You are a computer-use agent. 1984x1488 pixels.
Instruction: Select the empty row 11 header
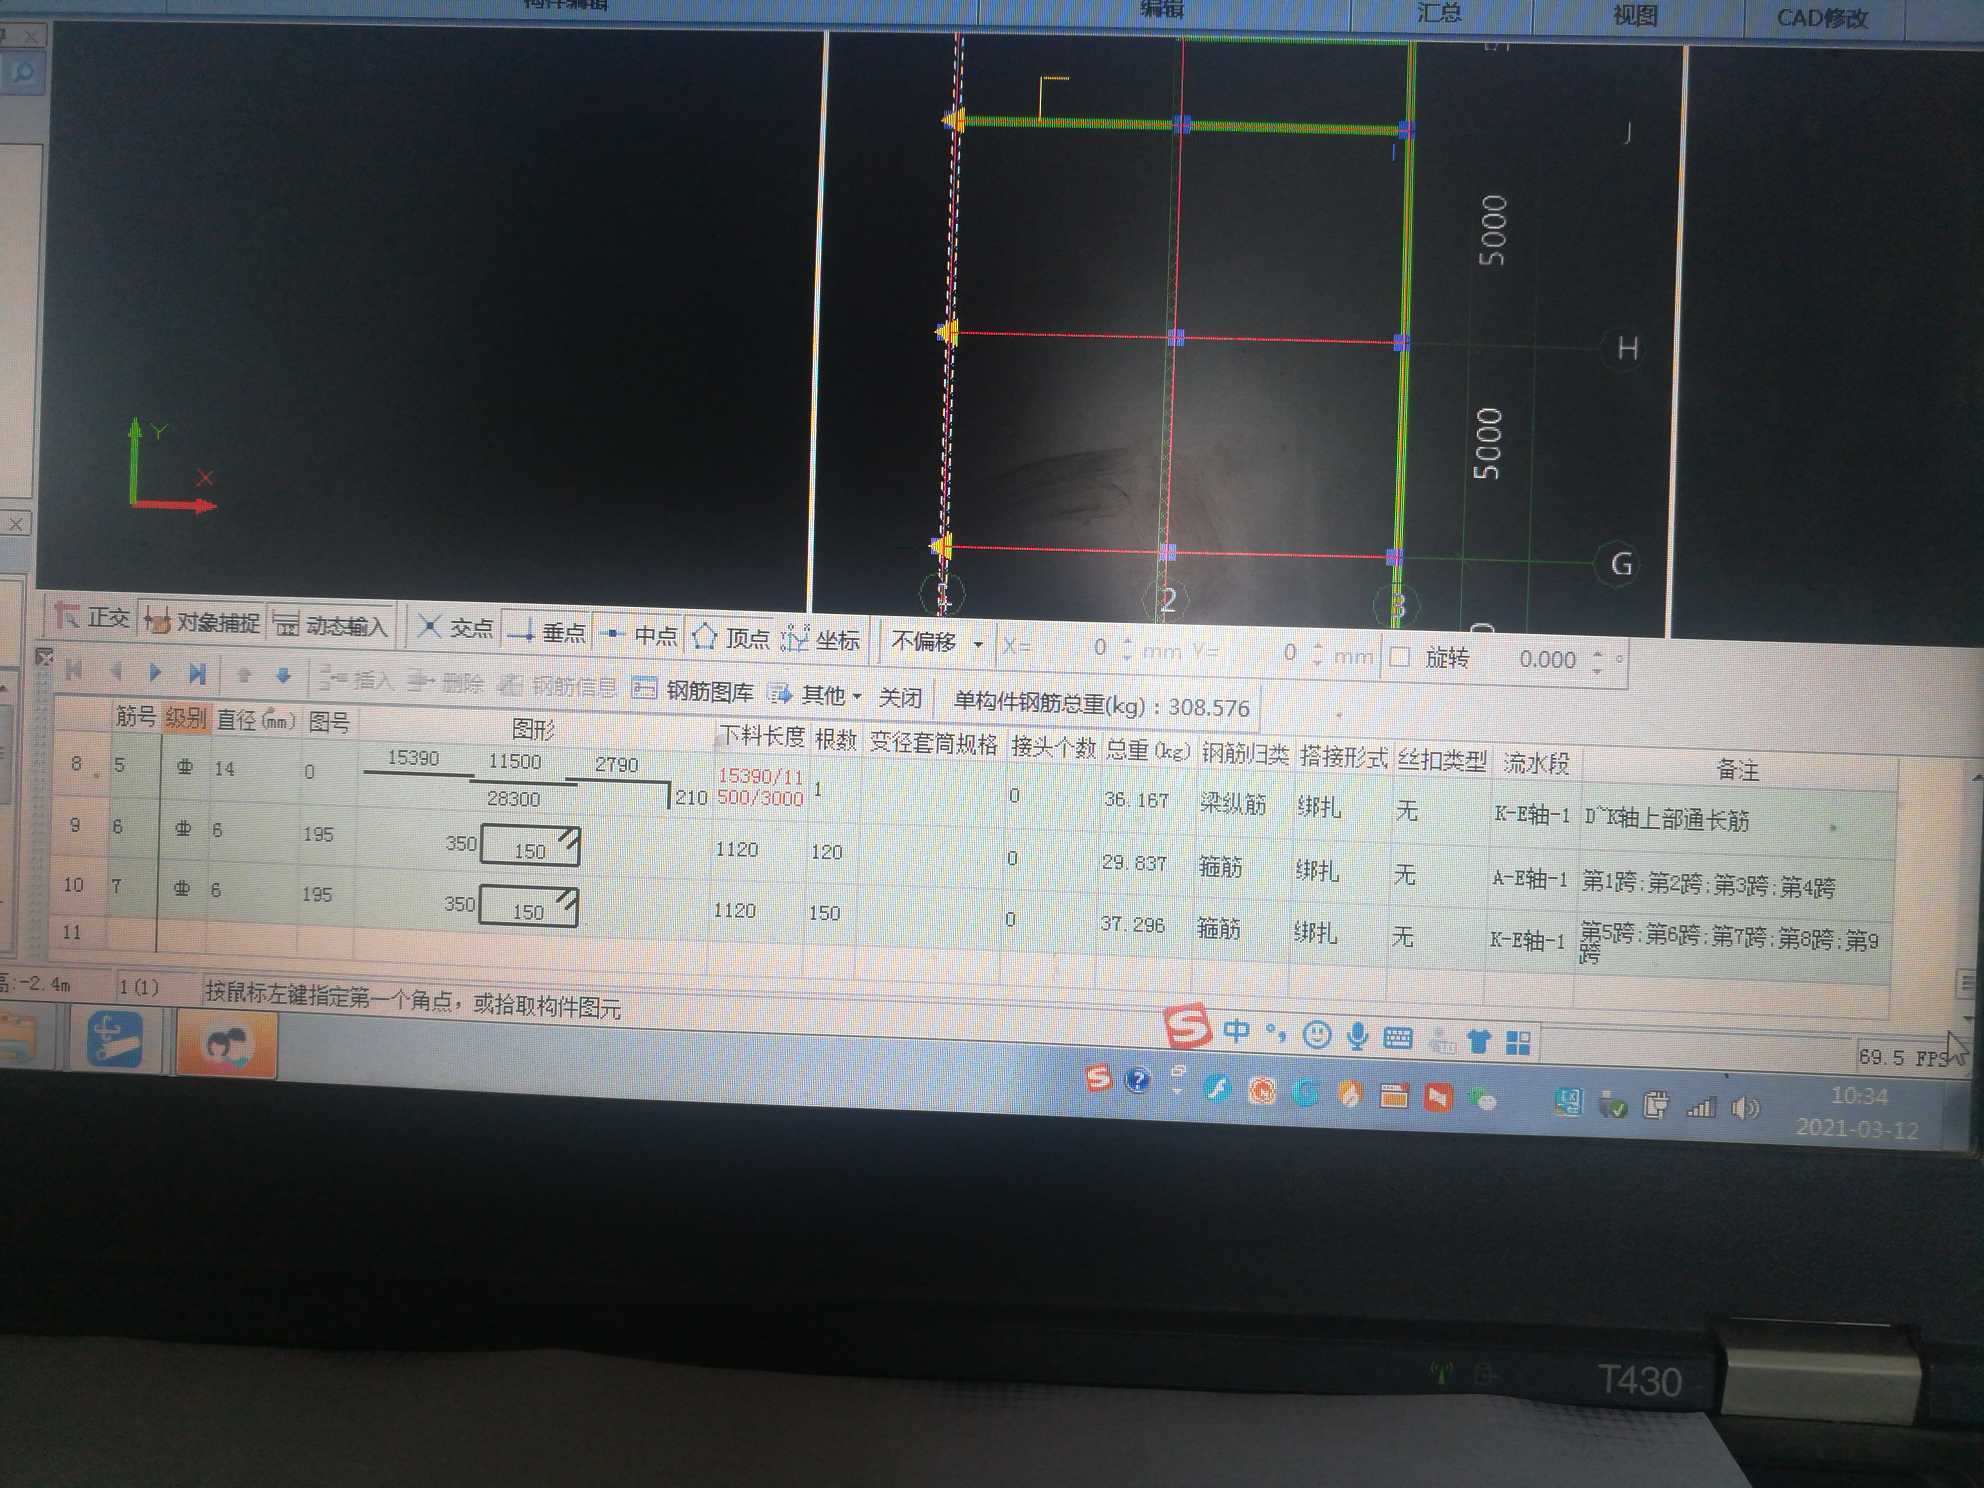(x=72, y=932)
